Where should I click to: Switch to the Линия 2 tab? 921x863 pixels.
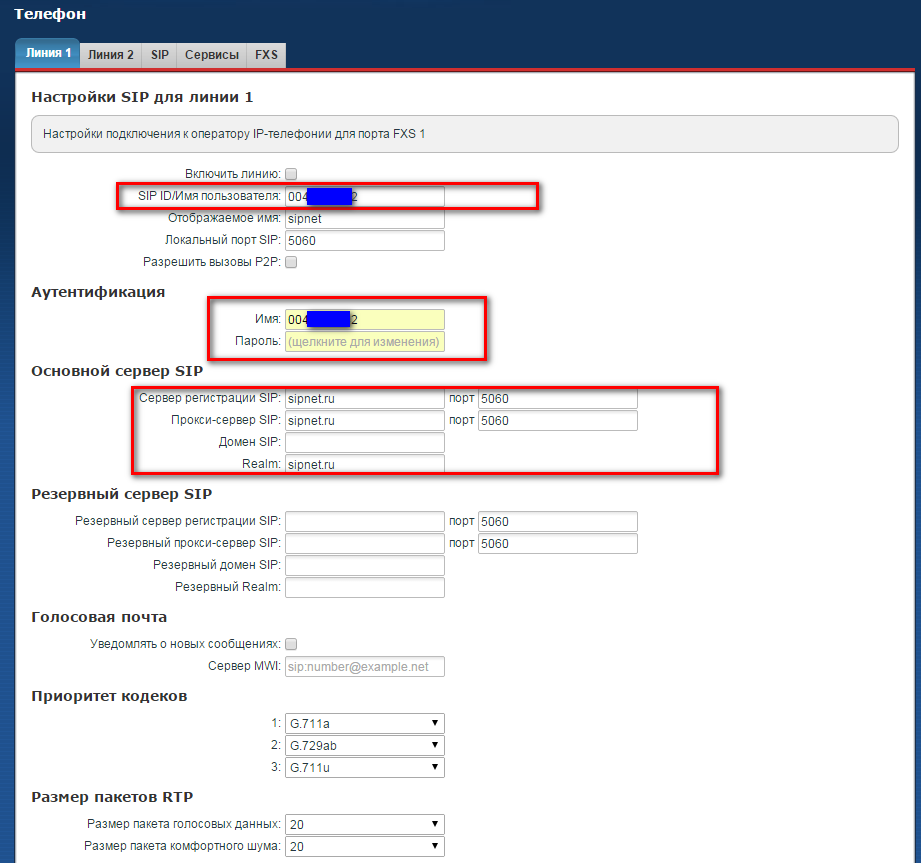(110, 55)
